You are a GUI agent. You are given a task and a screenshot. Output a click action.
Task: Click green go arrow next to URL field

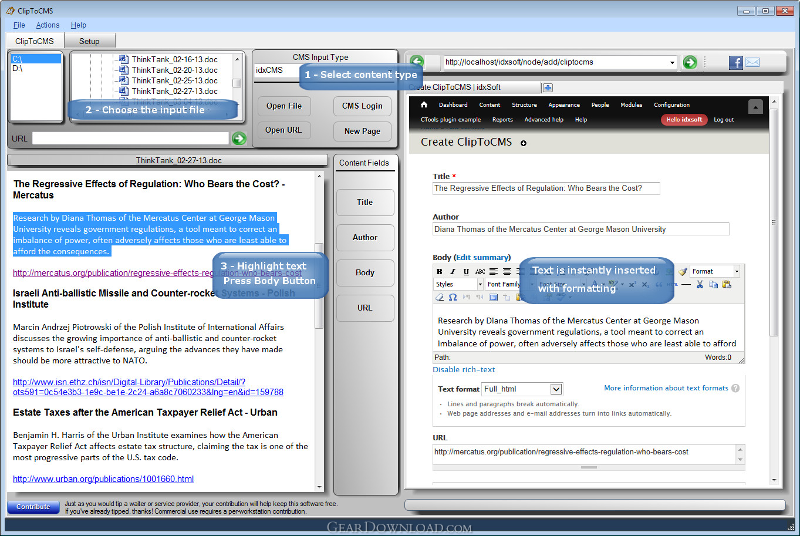click(x=239, y=138)
